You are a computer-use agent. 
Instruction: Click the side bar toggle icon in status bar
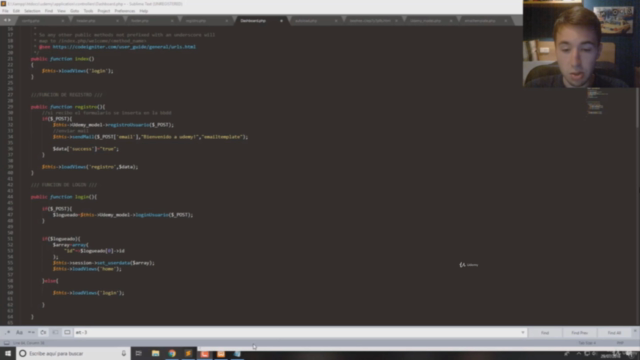click(7, 343)
